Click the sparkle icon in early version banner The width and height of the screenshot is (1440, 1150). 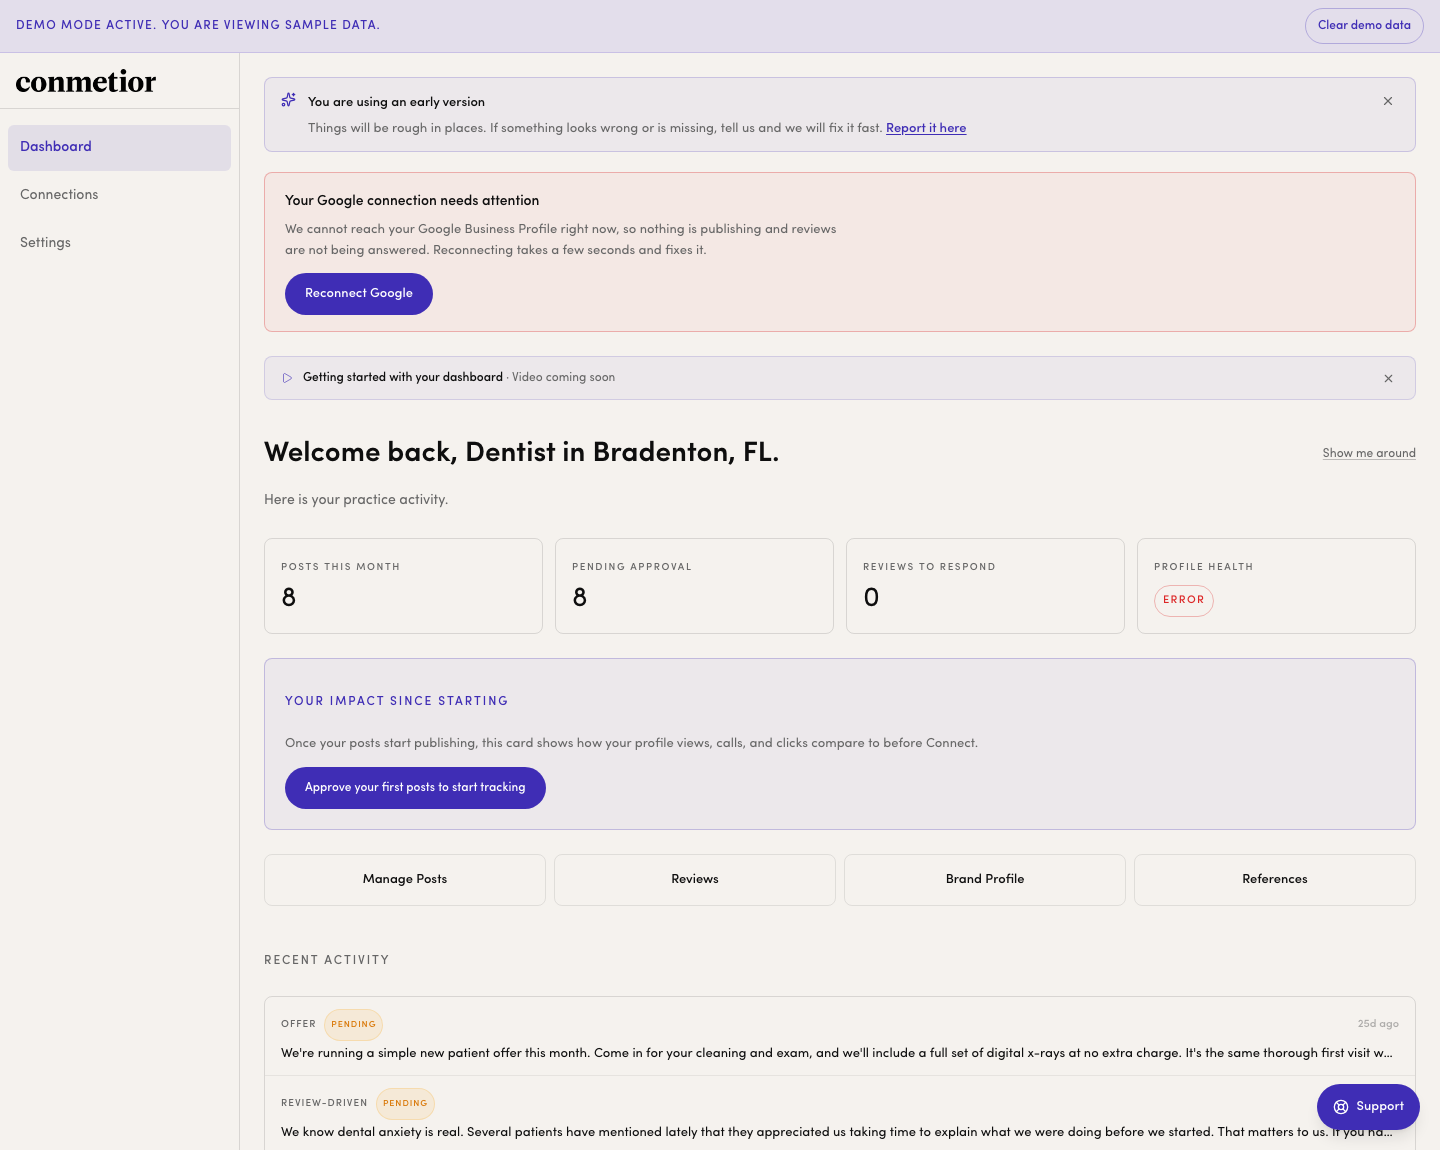tap(288, 100)
